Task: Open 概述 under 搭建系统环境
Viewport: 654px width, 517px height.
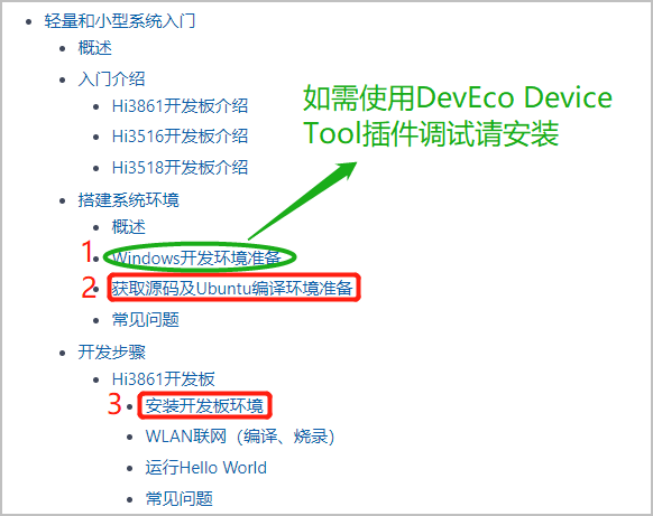Action: 128,227
